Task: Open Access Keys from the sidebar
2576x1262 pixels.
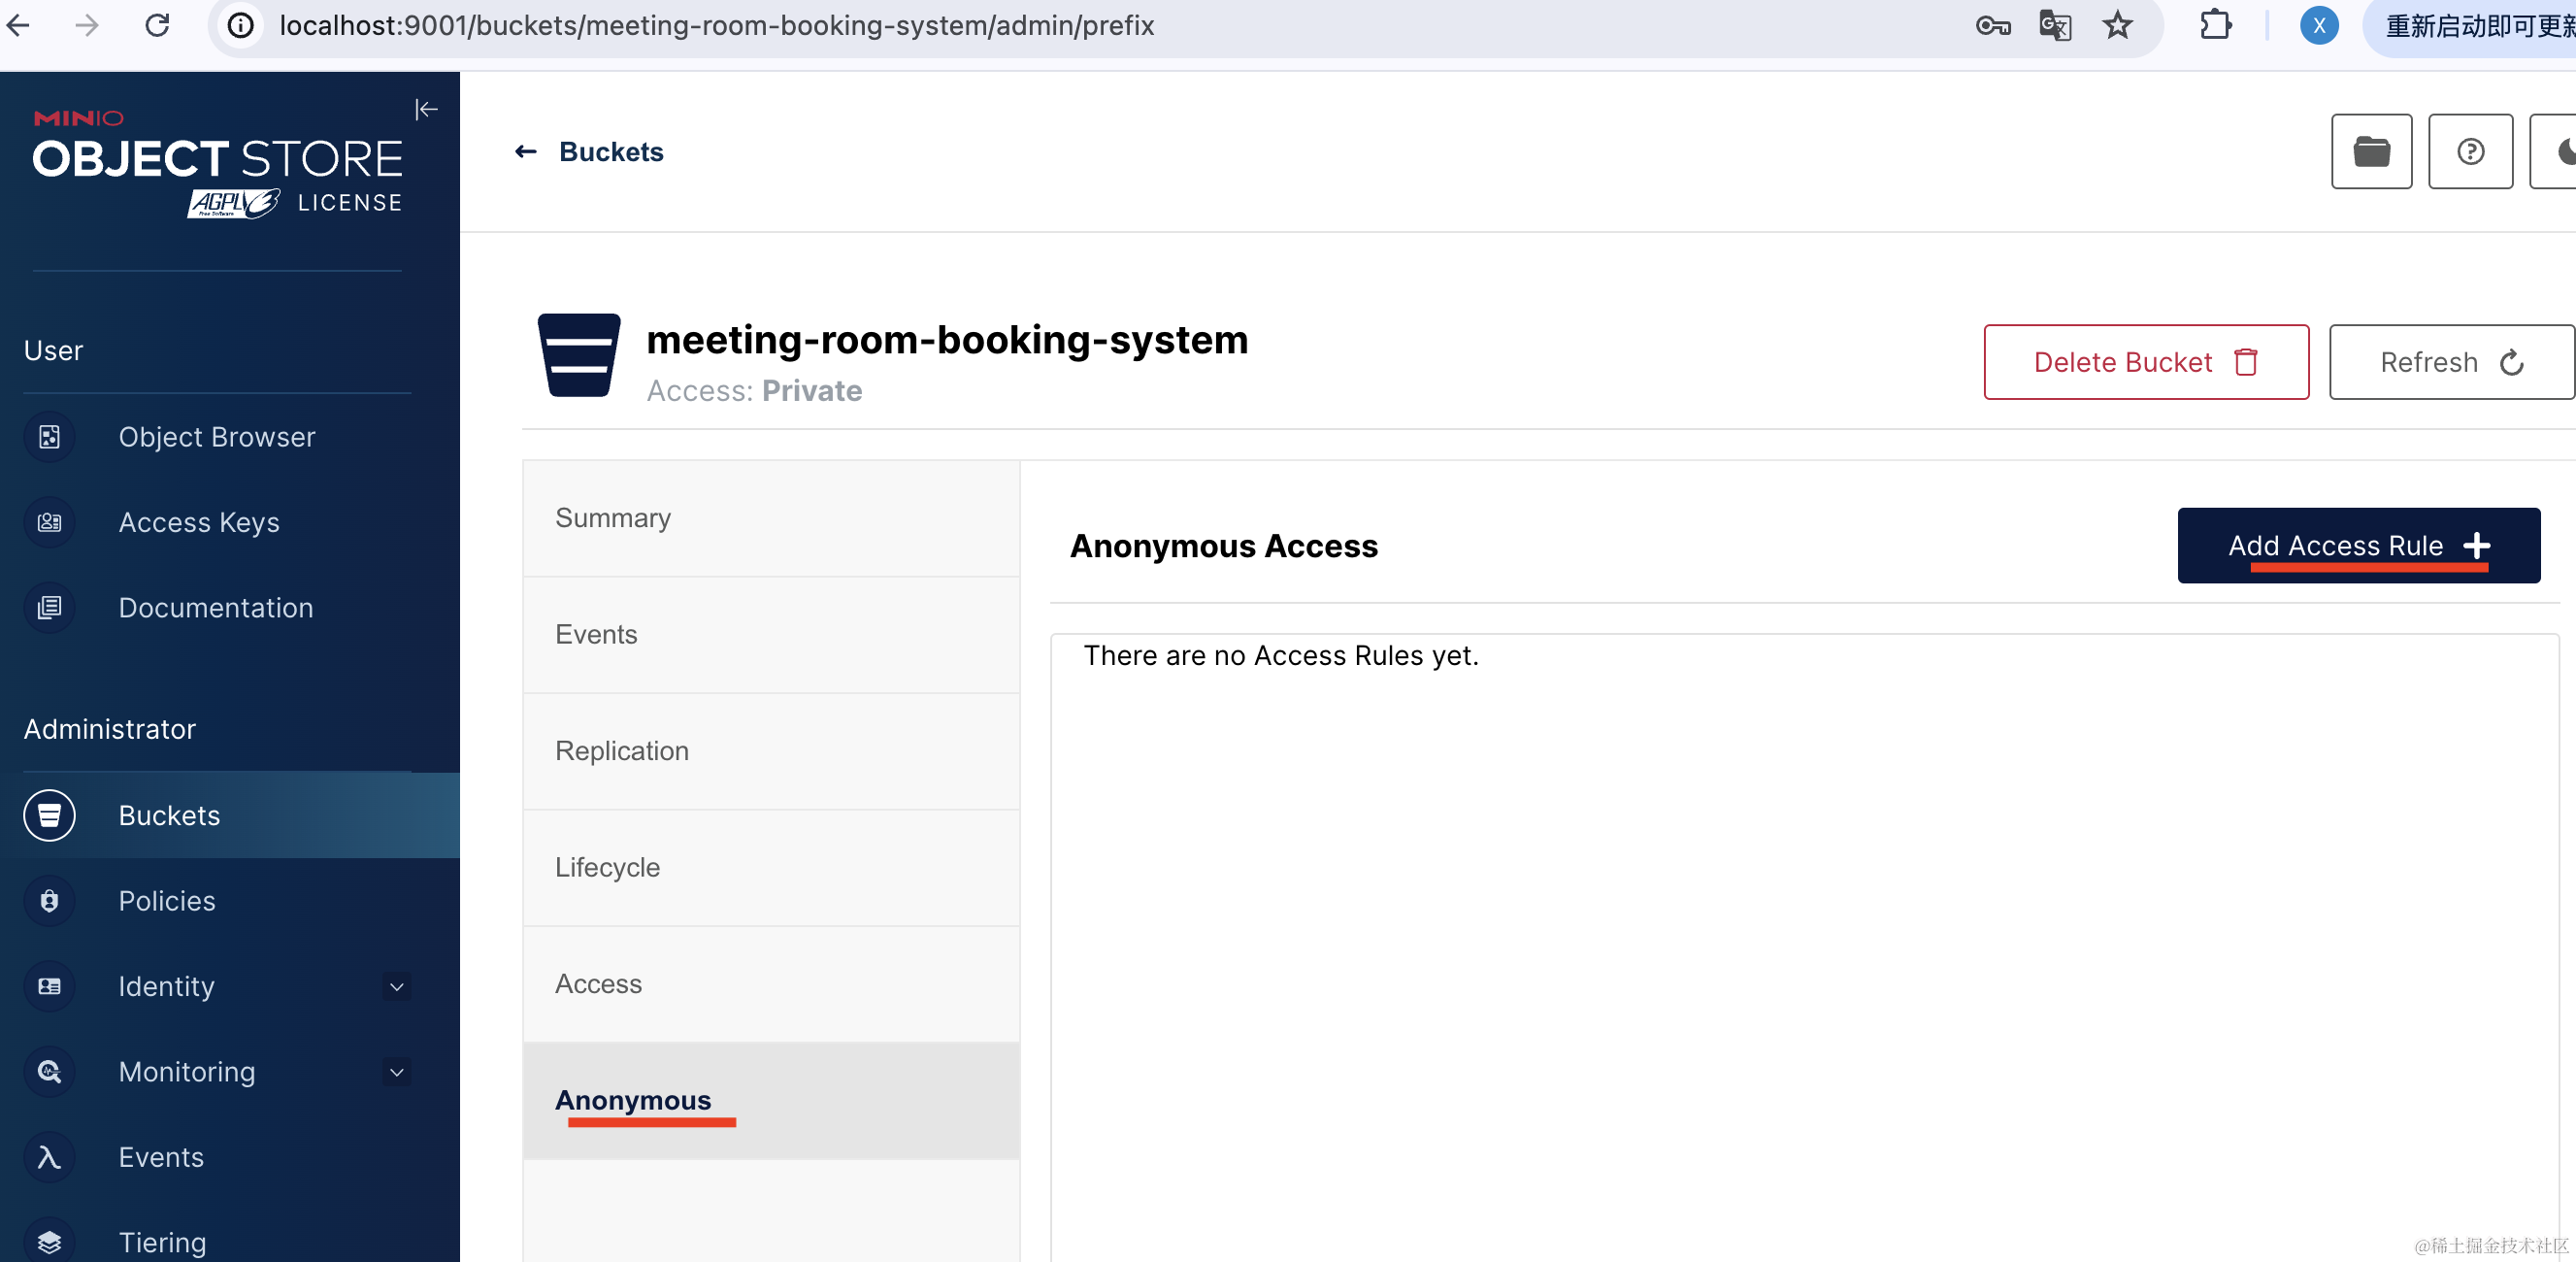Action: point(198,522)
